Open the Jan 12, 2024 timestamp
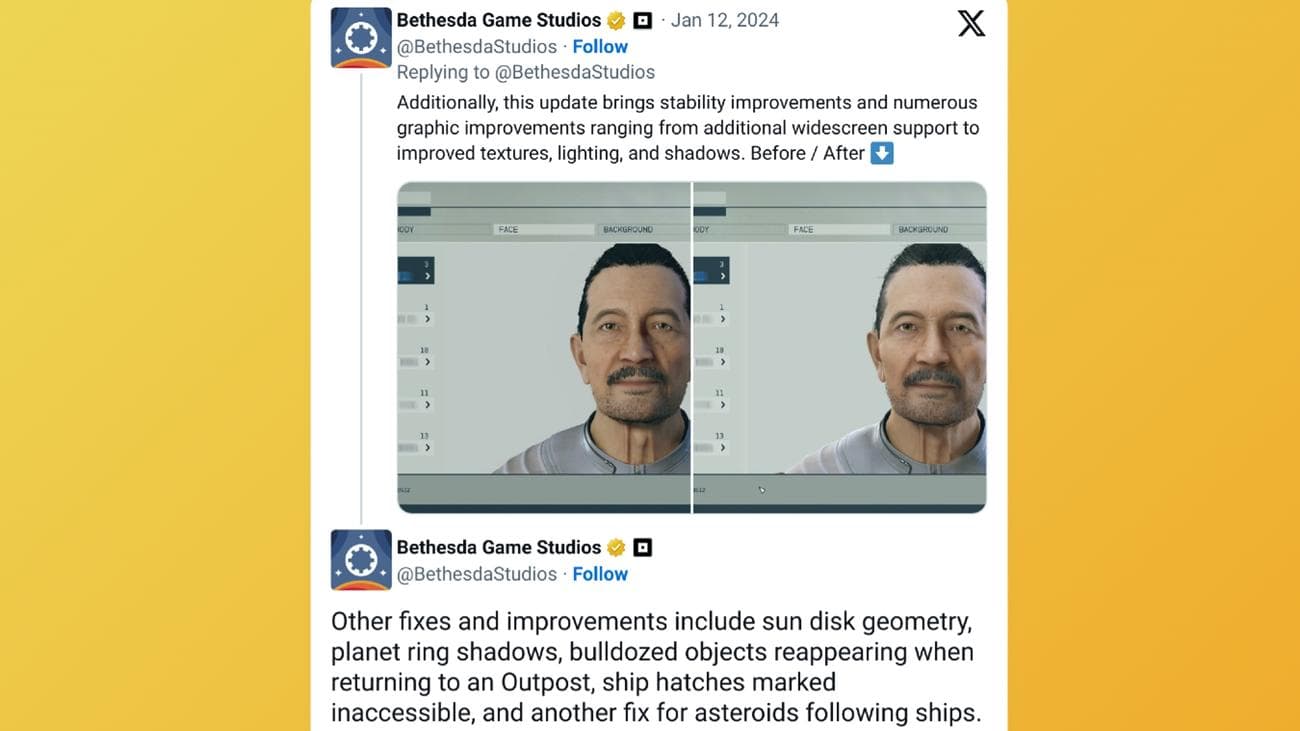 coord(724,20)
